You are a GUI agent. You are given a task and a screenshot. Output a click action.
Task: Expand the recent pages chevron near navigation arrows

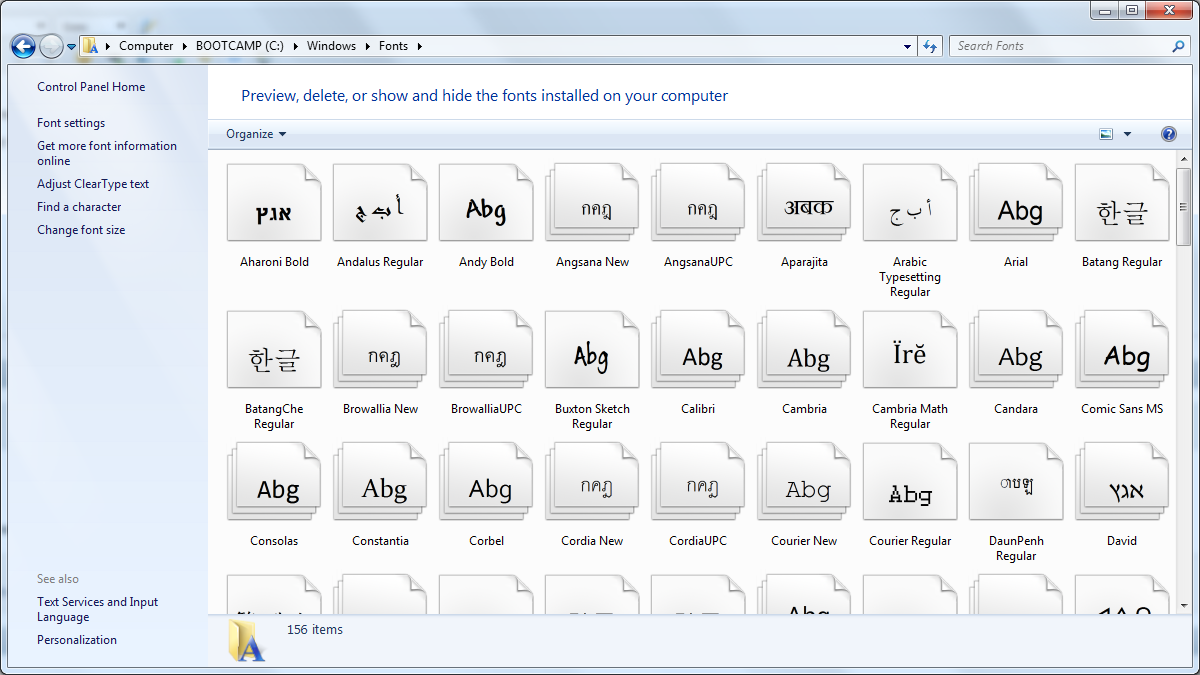click(70, 45)
